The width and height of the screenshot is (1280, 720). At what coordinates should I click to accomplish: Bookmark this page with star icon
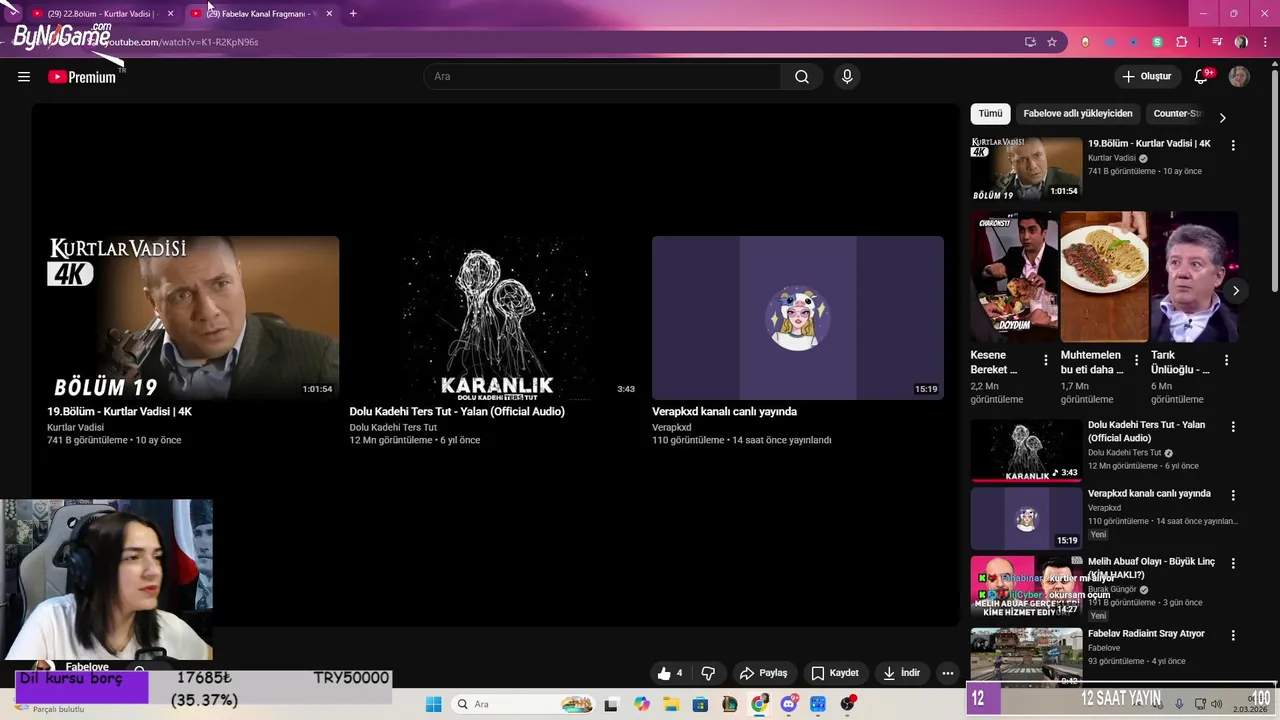pos(1052,42)
